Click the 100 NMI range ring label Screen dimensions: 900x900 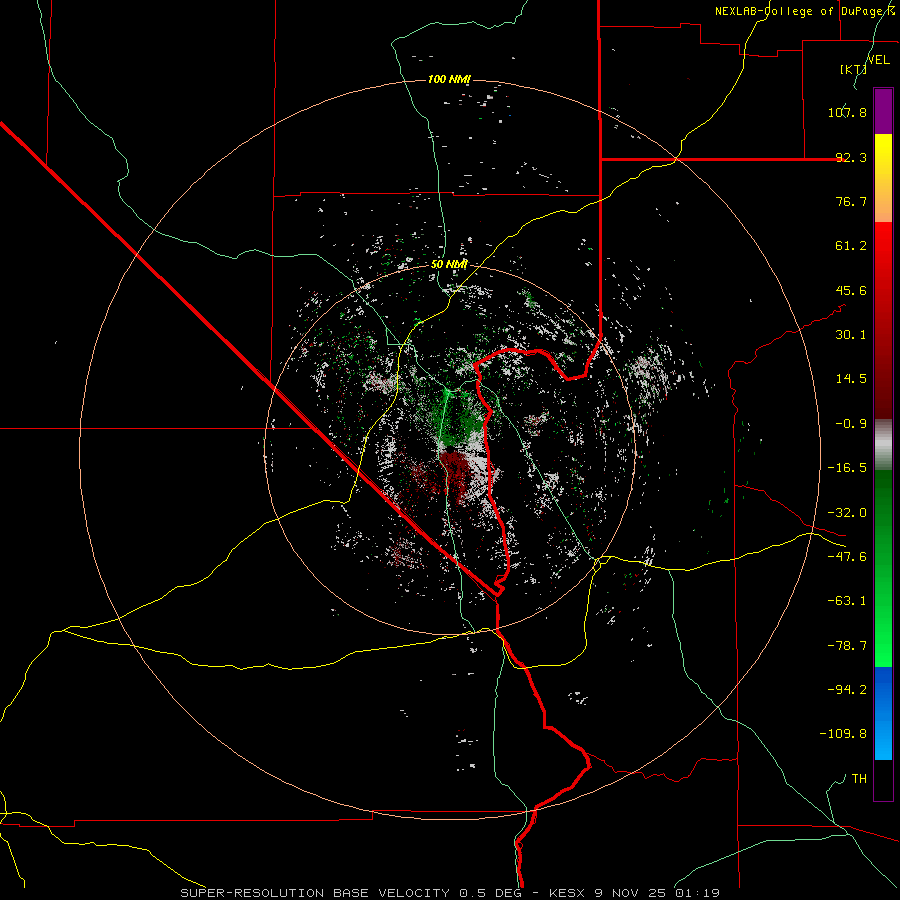click(x=449, y=79)
